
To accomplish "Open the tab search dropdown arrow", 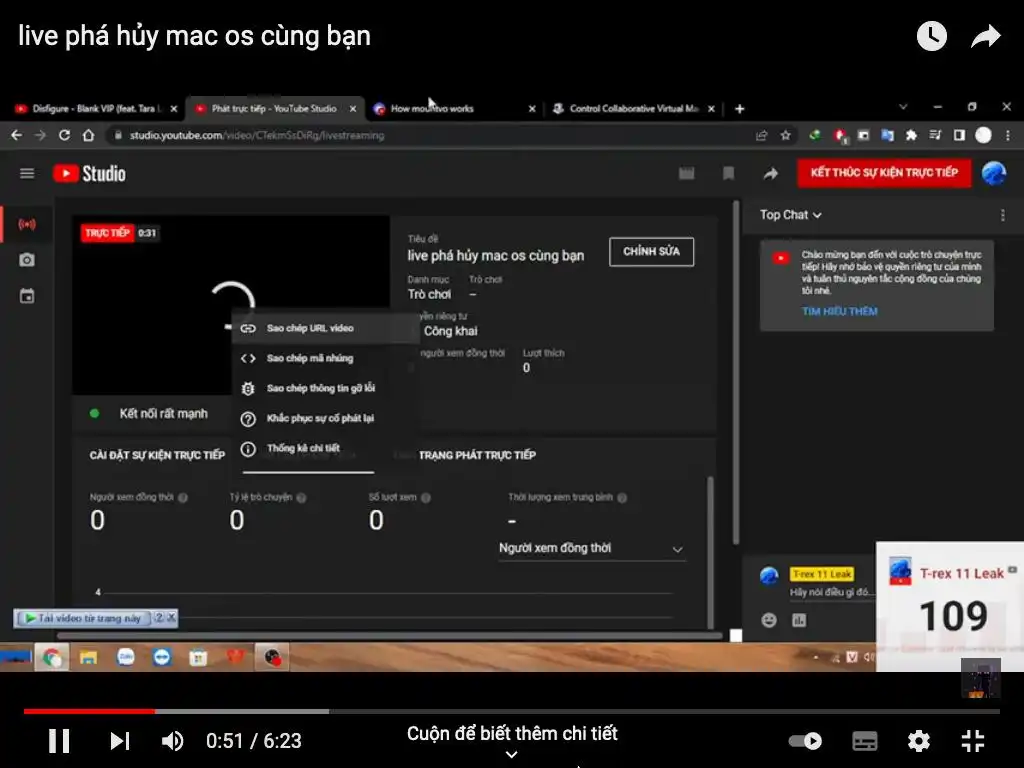I will coord(903,106).
